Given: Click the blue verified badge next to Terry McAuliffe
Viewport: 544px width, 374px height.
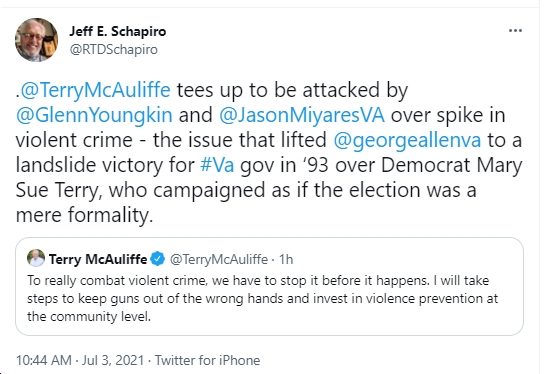Looking at the screenshot, I should click(x=158, y=259).
